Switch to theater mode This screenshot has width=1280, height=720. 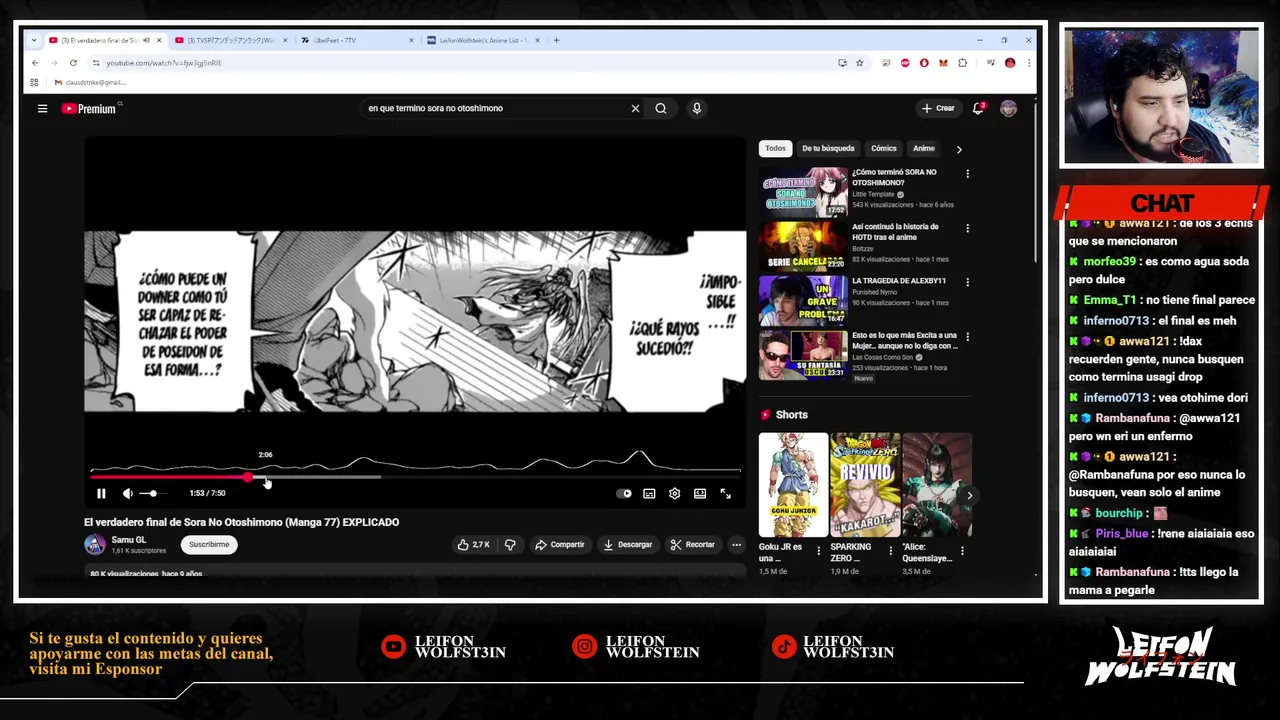point(700,493)
